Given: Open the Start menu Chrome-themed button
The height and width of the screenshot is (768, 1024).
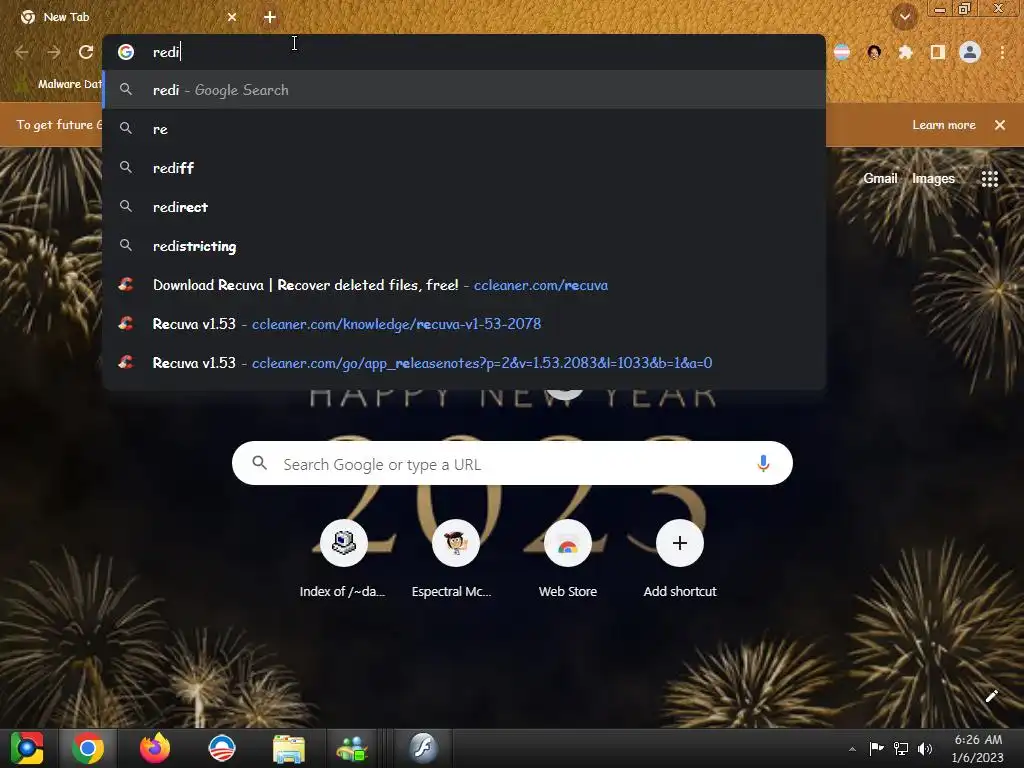Looking at the screenshot, I should tap(27, 748).
